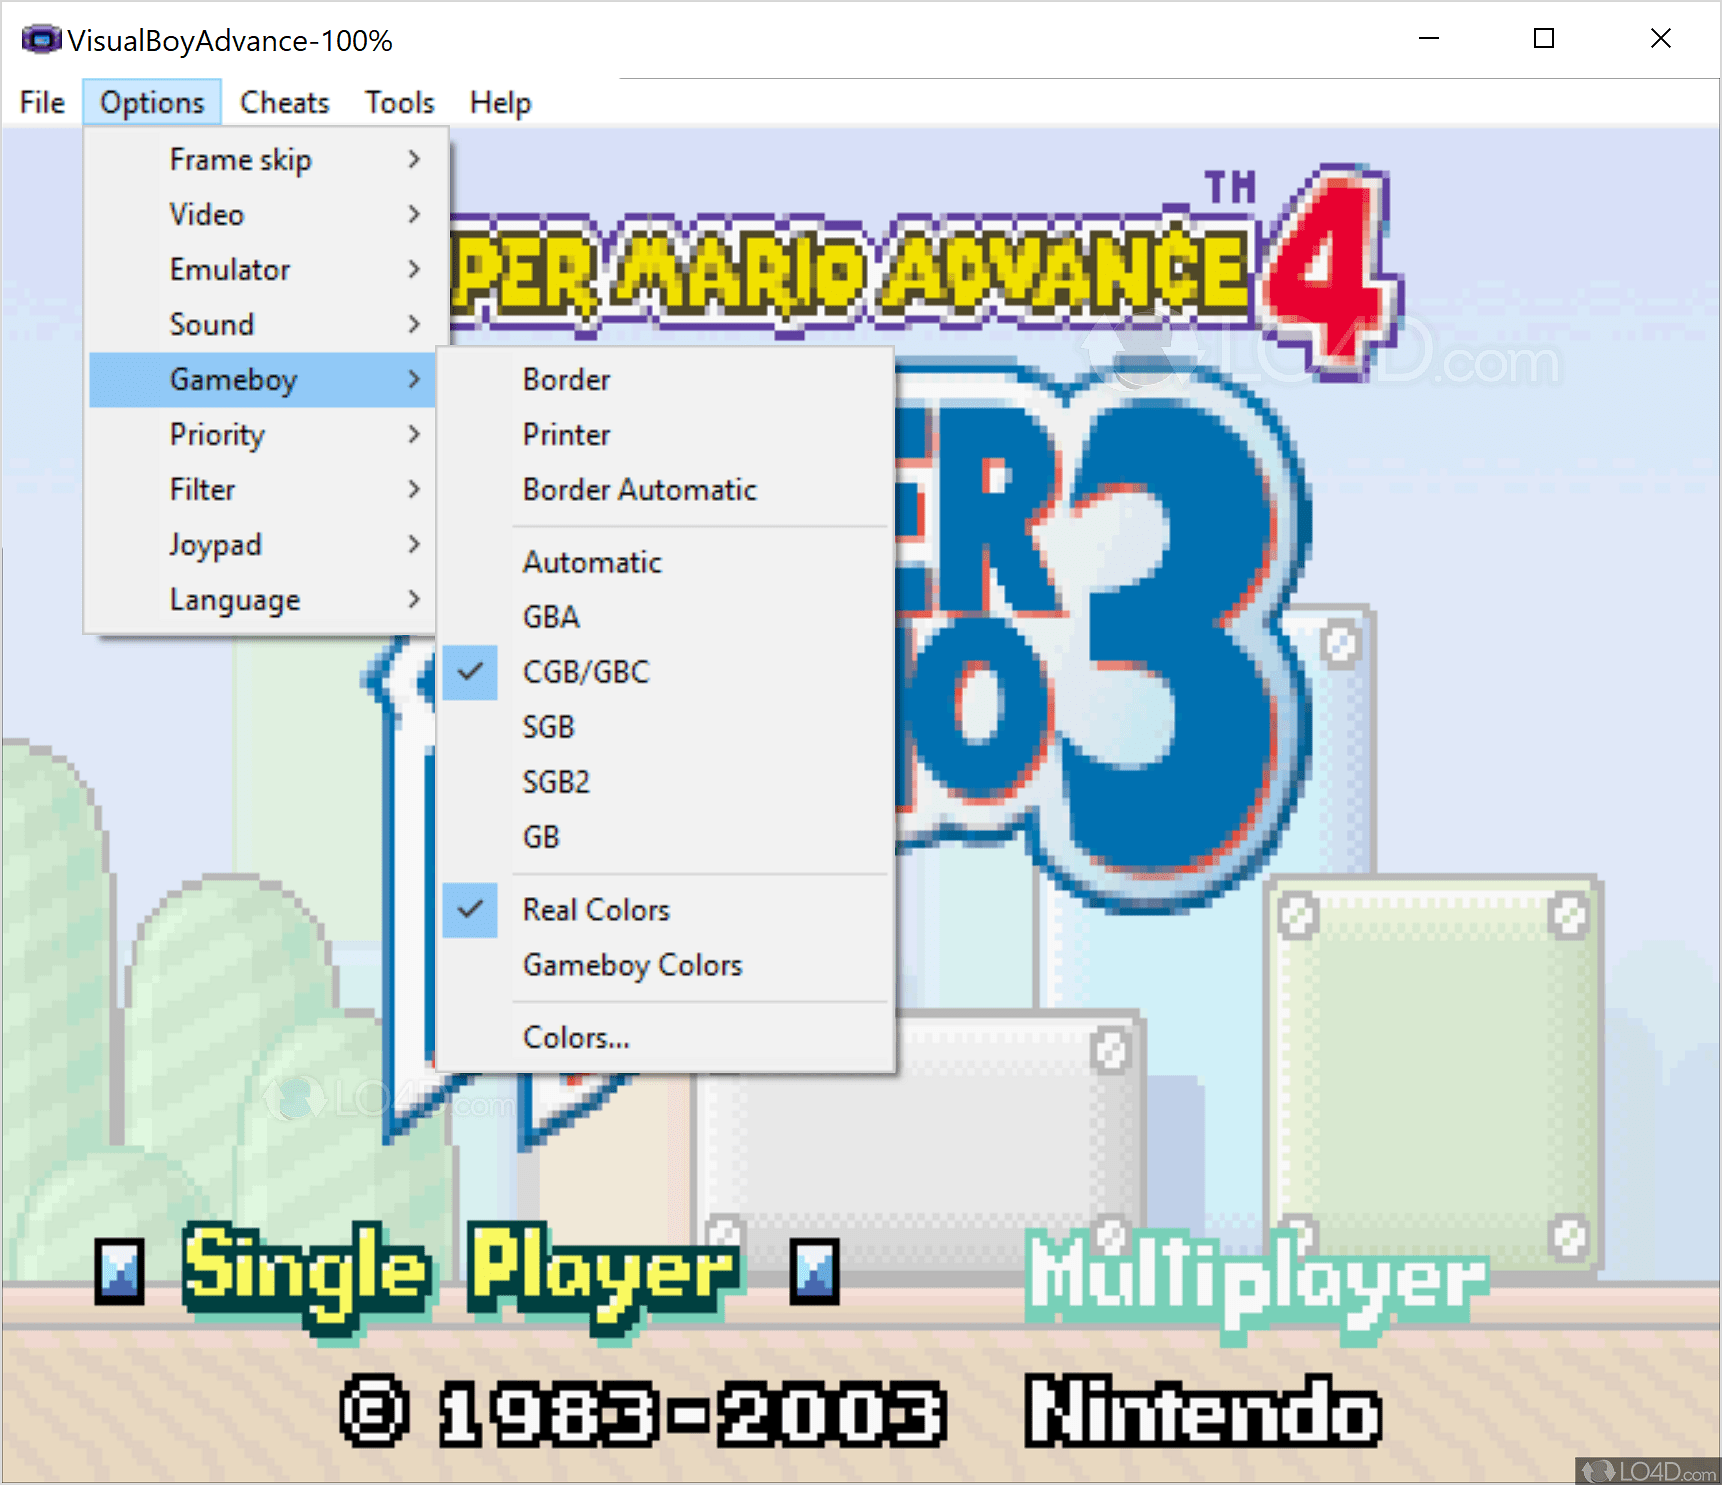This screenshot has height=1485, width=1722.
Task: Expand the Joypad submenu
Action: pyautogui.click(x=216, y=544)
